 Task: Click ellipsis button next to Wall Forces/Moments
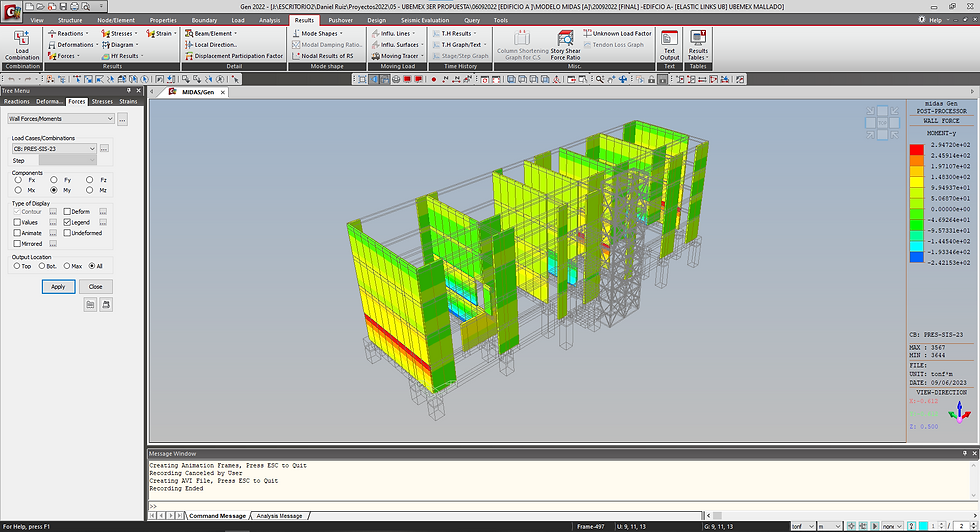click(122, 119)
